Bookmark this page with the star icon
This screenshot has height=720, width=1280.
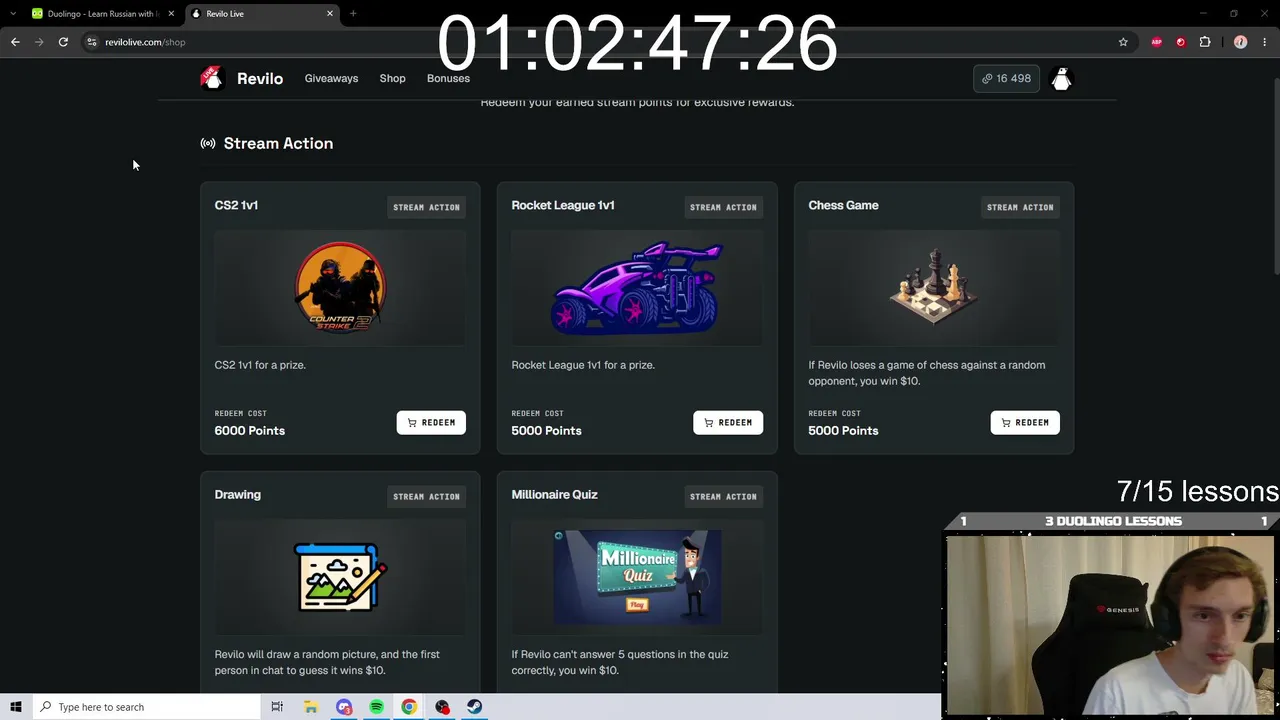[1123, 42]
